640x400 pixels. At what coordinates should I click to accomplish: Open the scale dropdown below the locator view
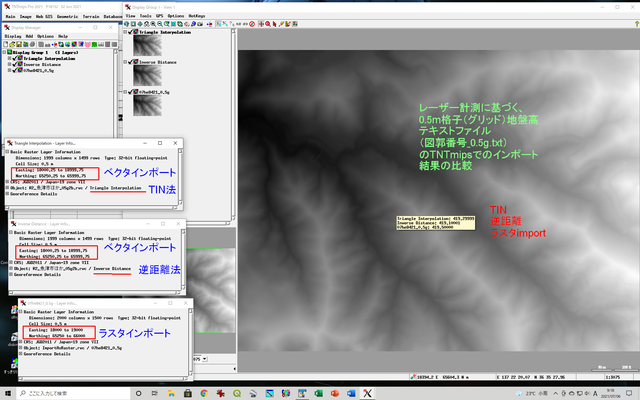click(x=204, y=359)
